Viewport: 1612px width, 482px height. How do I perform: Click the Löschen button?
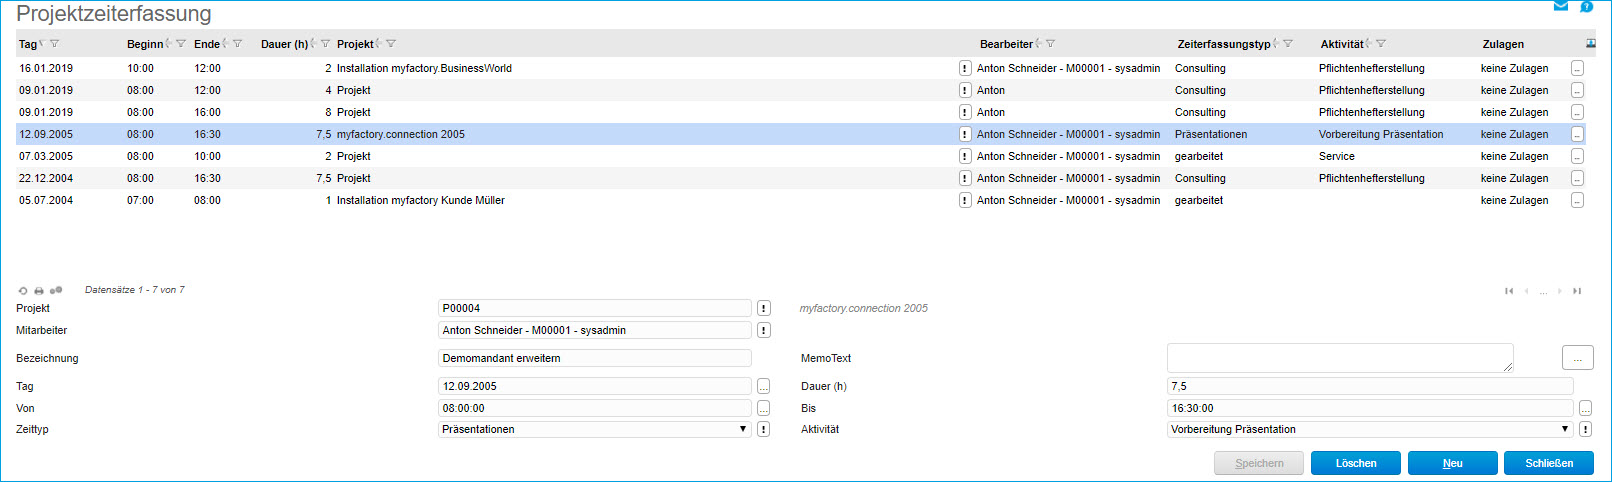pyautogui.click(x=1355, y=464)
